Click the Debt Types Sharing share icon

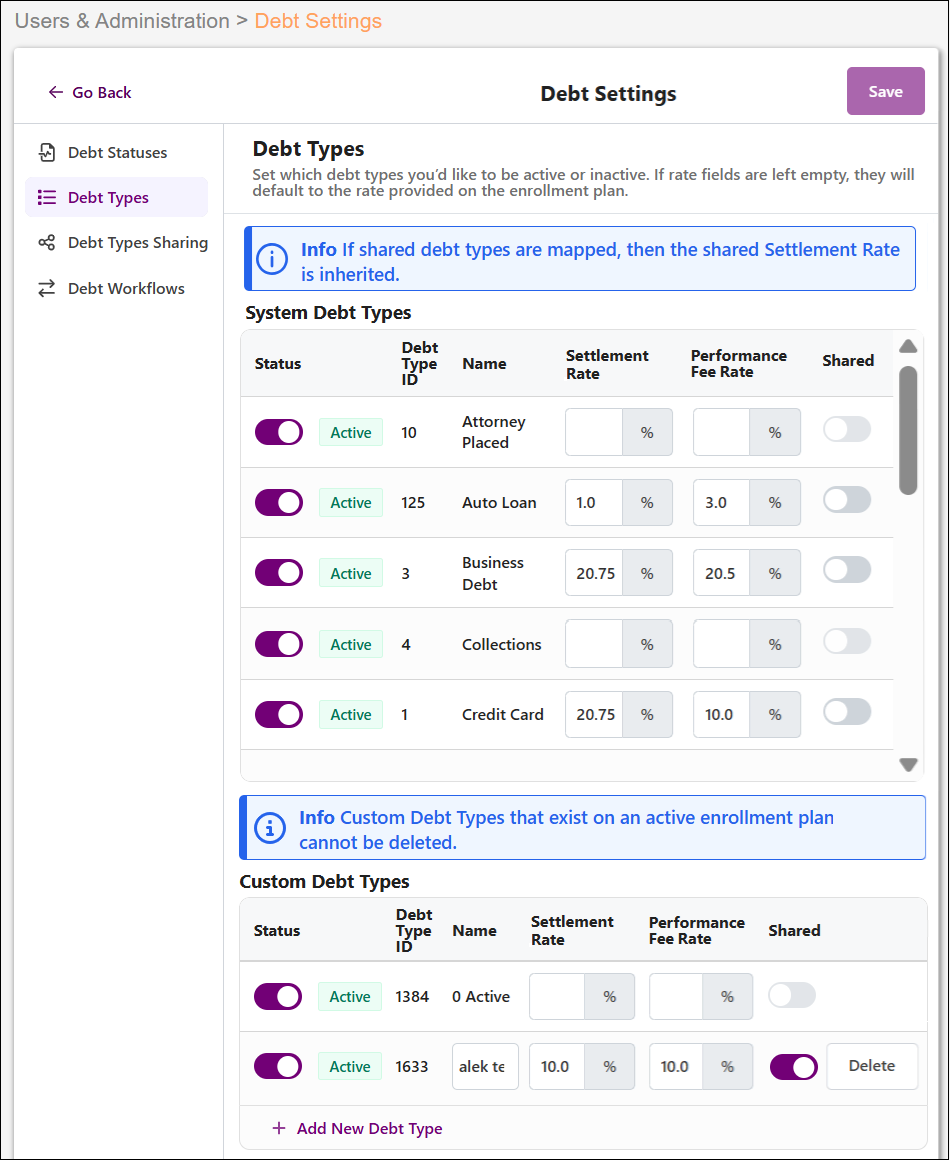click(47, 243)
